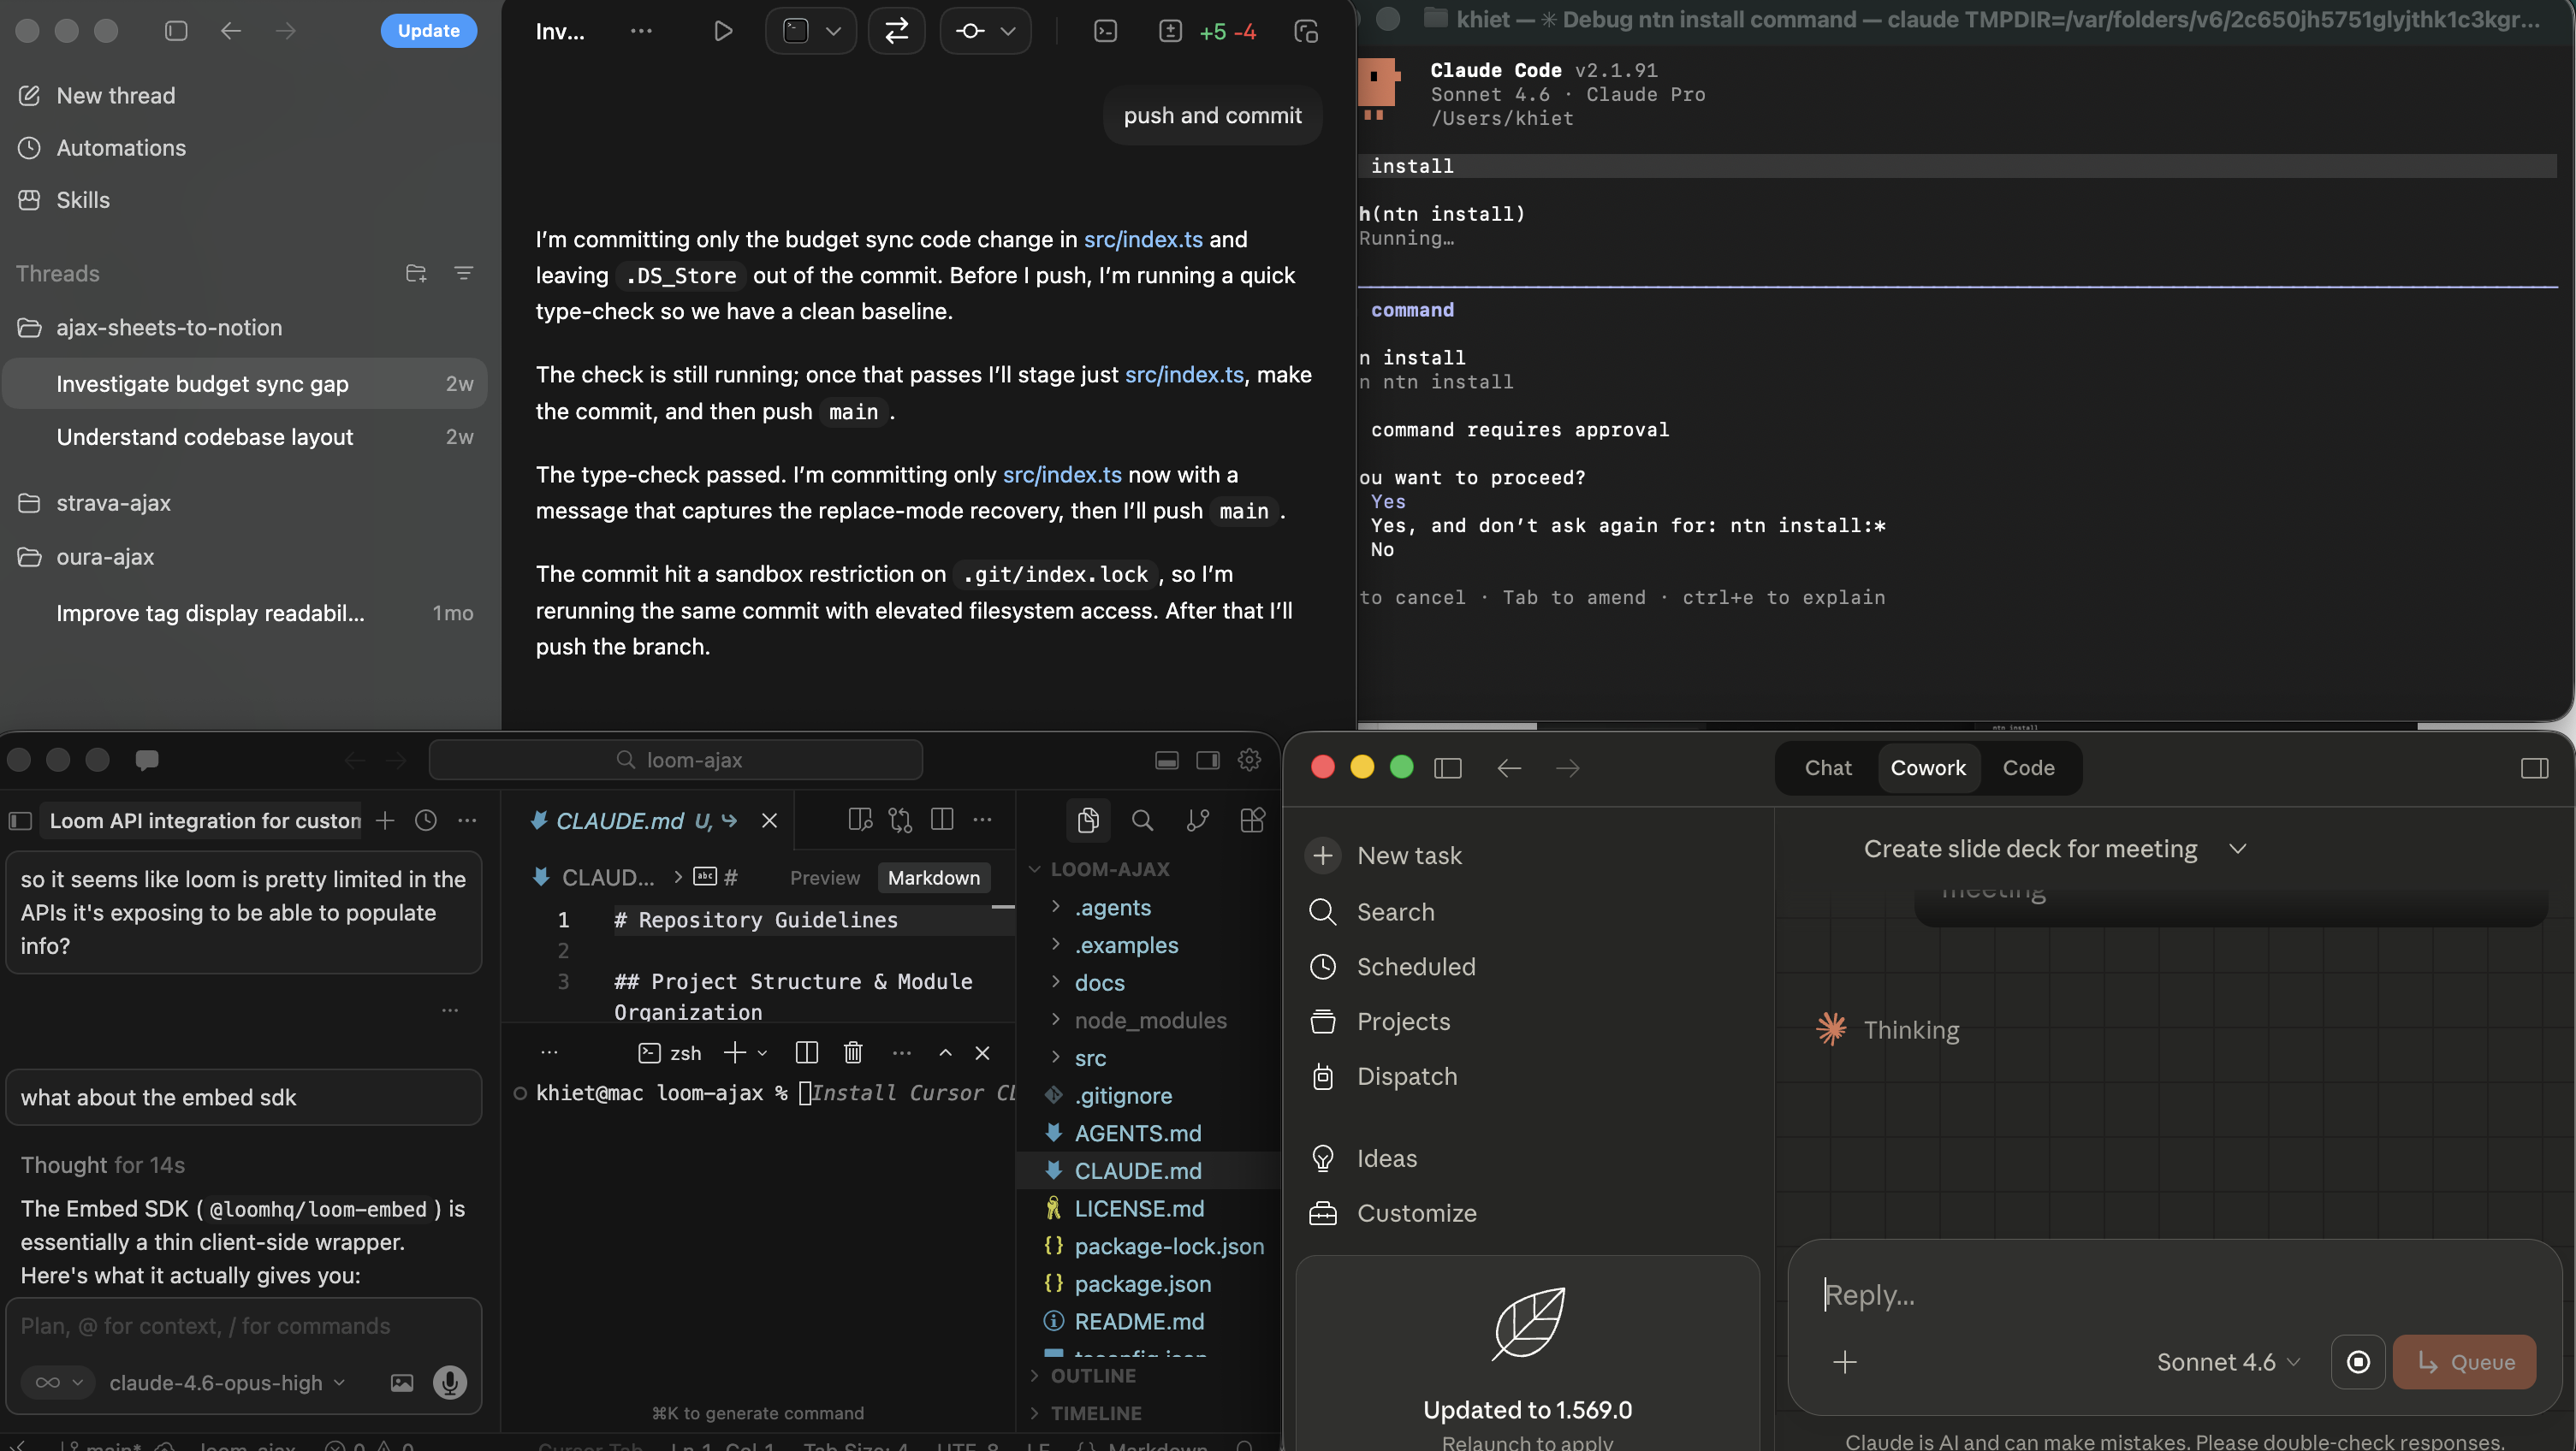Open the Source Control icon in Cursor's activity bar

(1197, 820)
